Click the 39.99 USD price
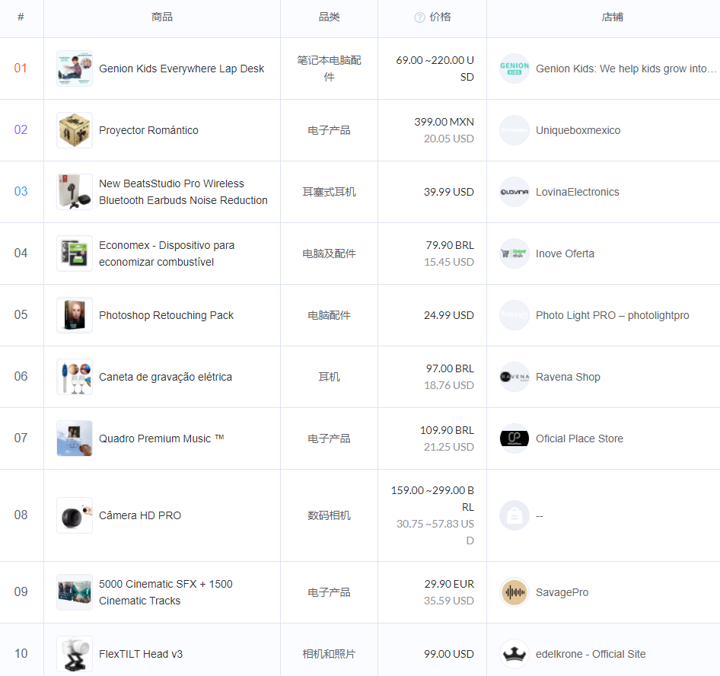The height and width of the screenshot is (676, 720). (449, 192)
